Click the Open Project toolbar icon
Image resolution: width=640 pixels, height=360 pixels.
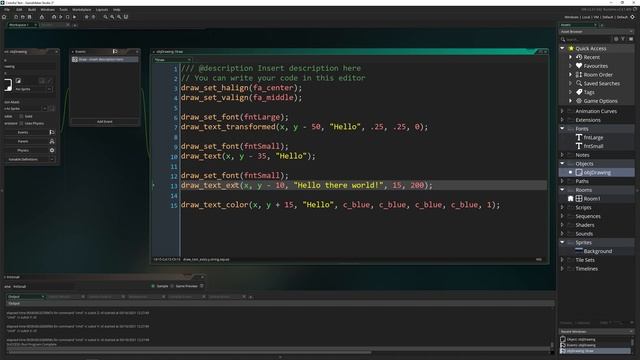(23, 17)
